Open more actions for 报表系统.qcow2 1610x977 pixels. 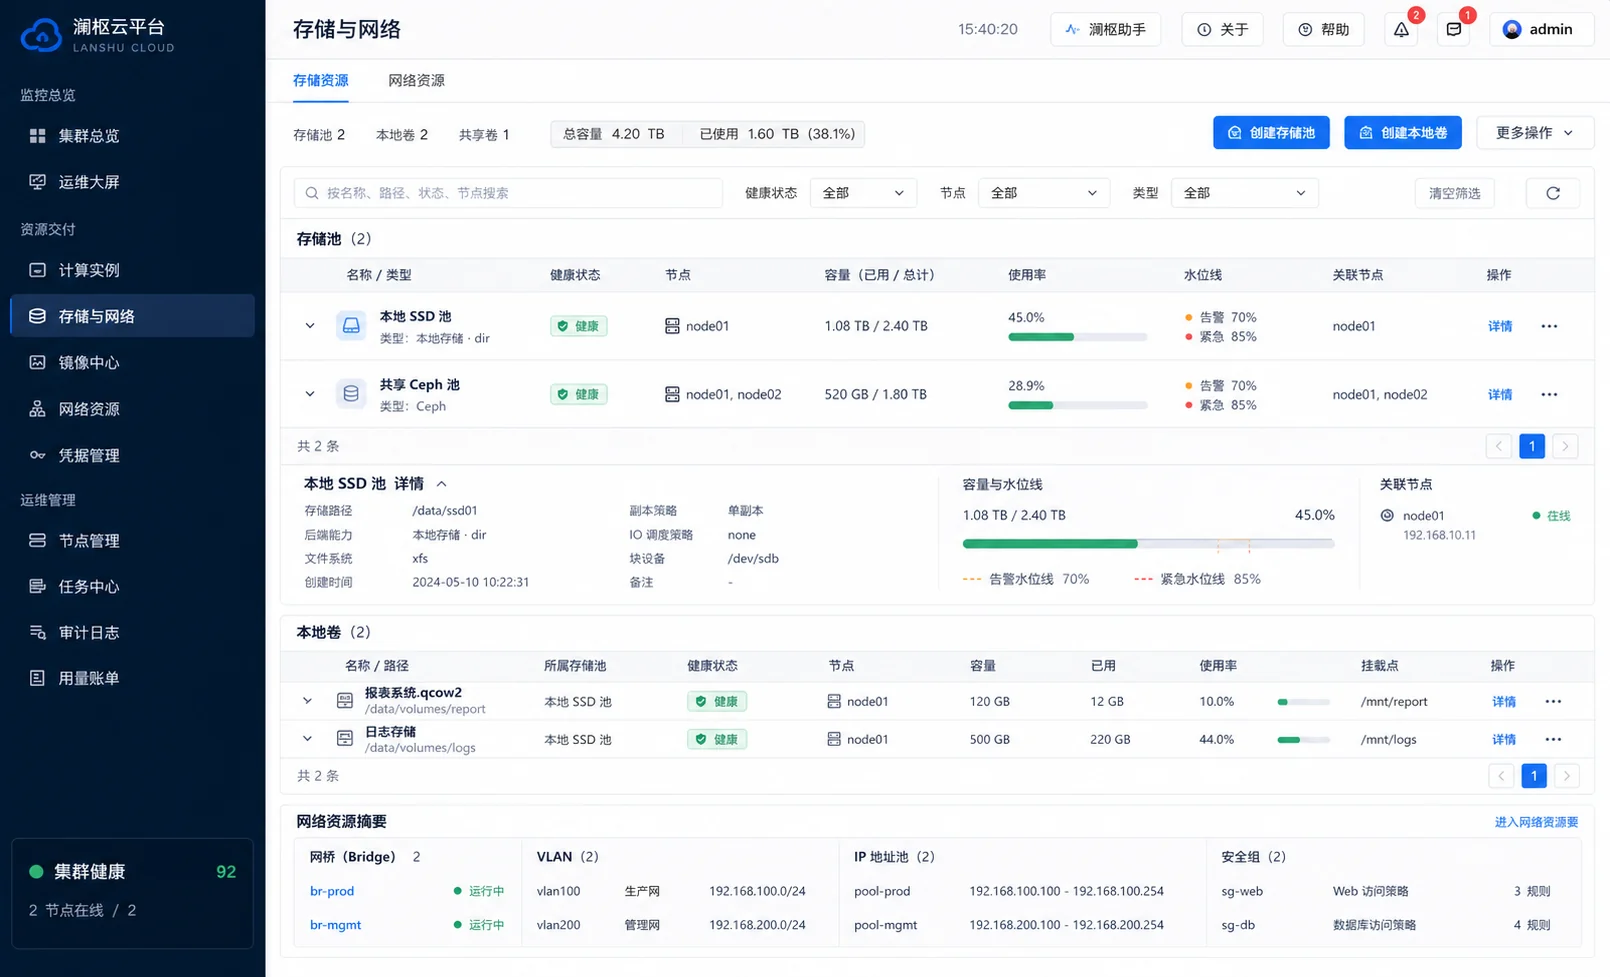[x=1553, y=702]
